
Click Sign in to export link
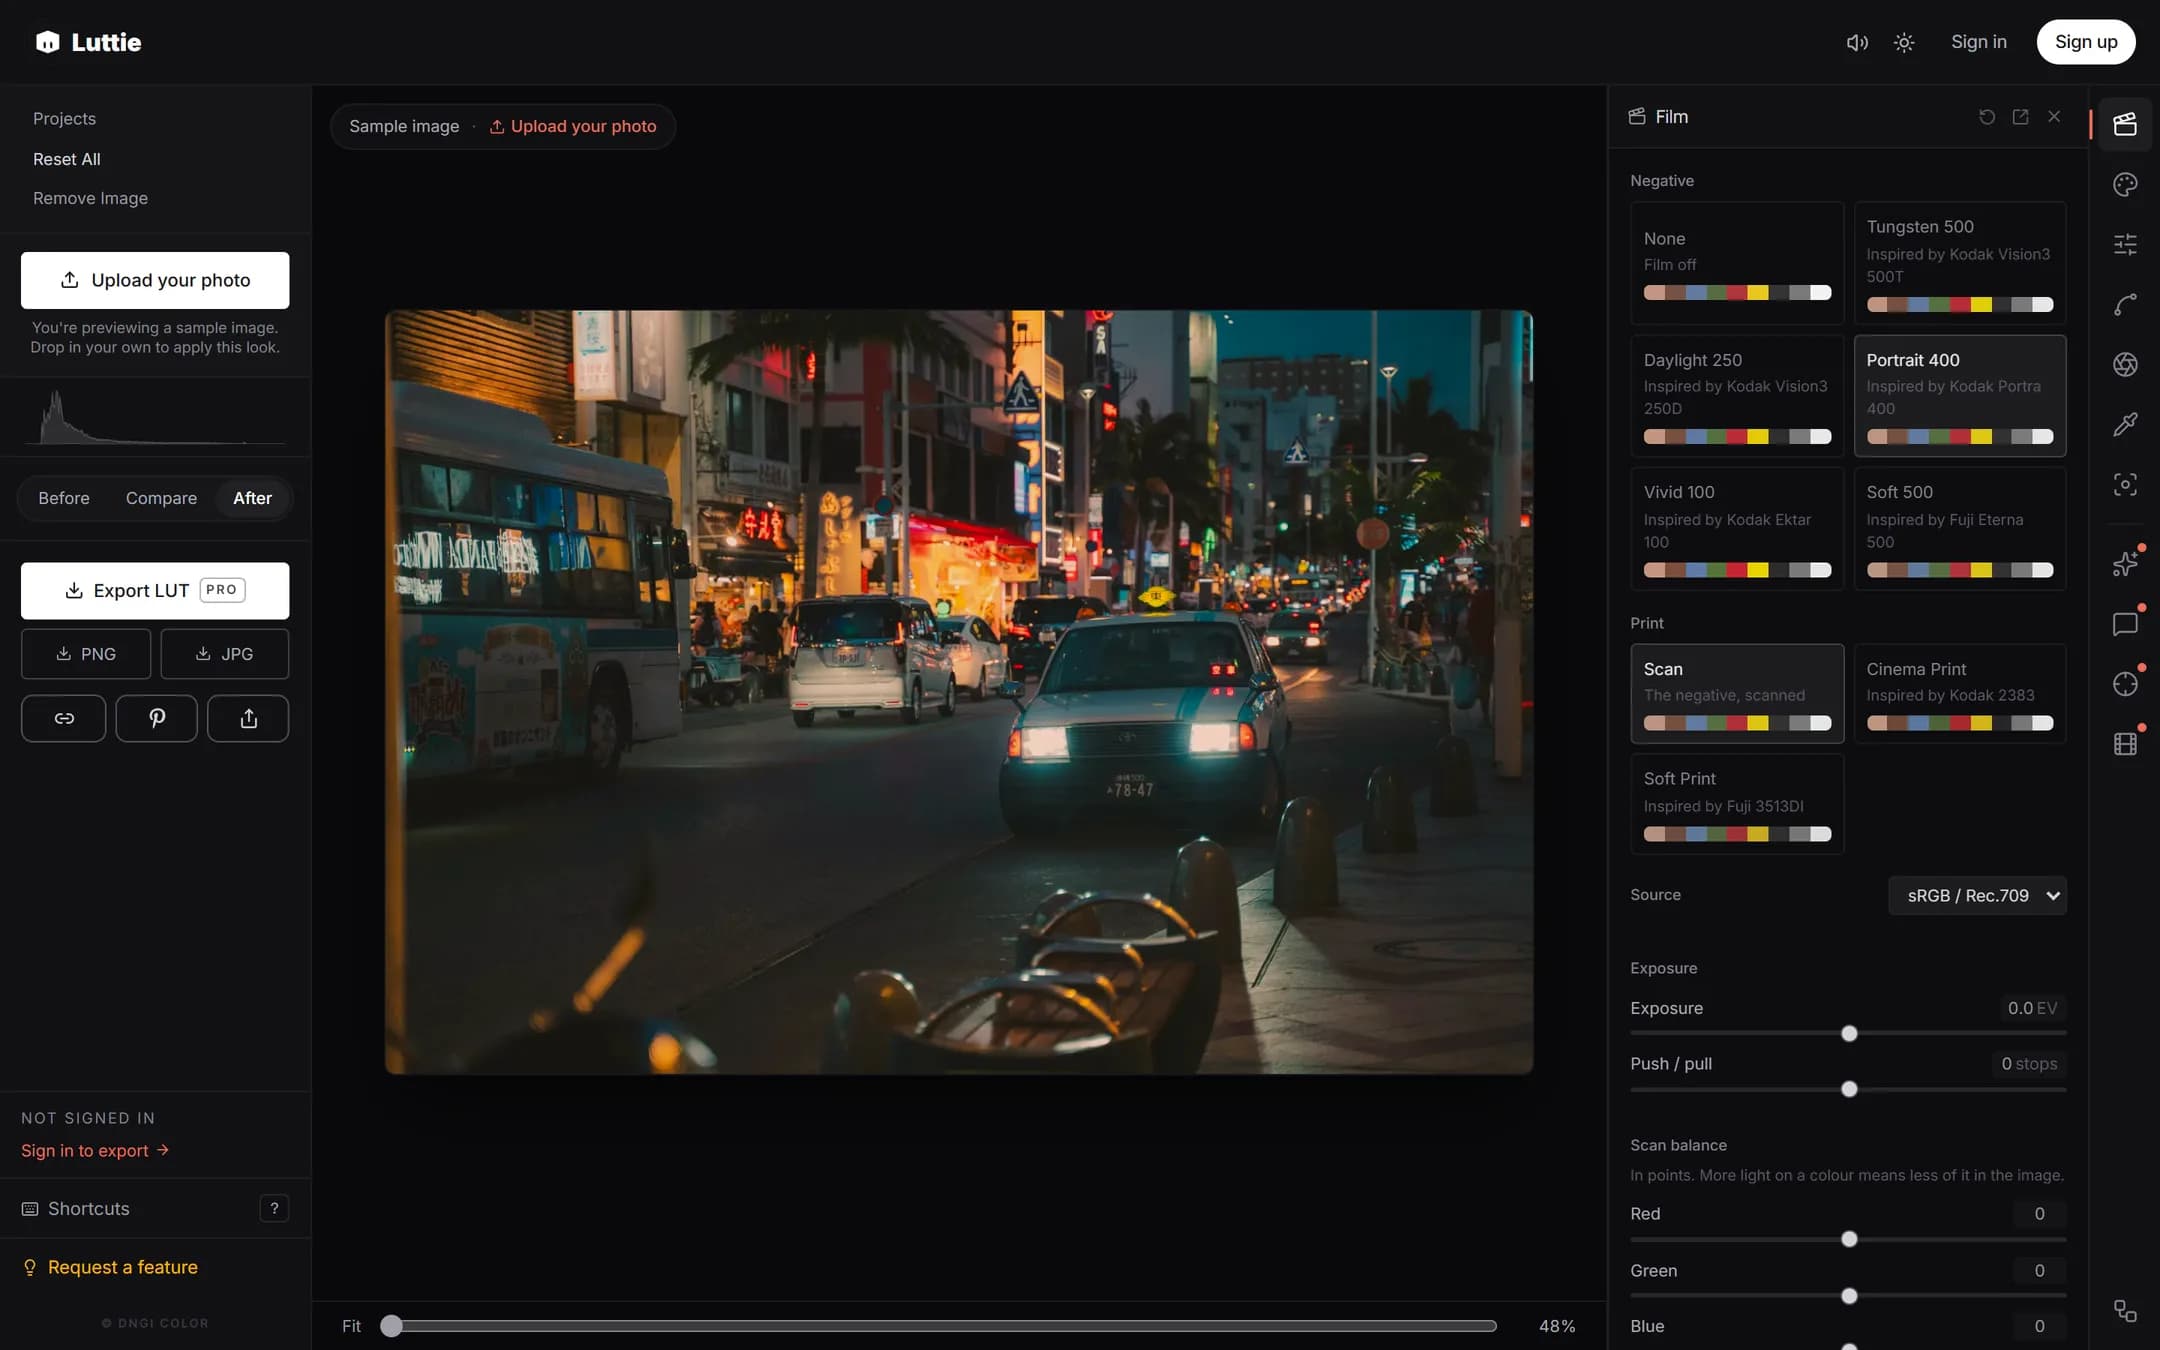95,1151
